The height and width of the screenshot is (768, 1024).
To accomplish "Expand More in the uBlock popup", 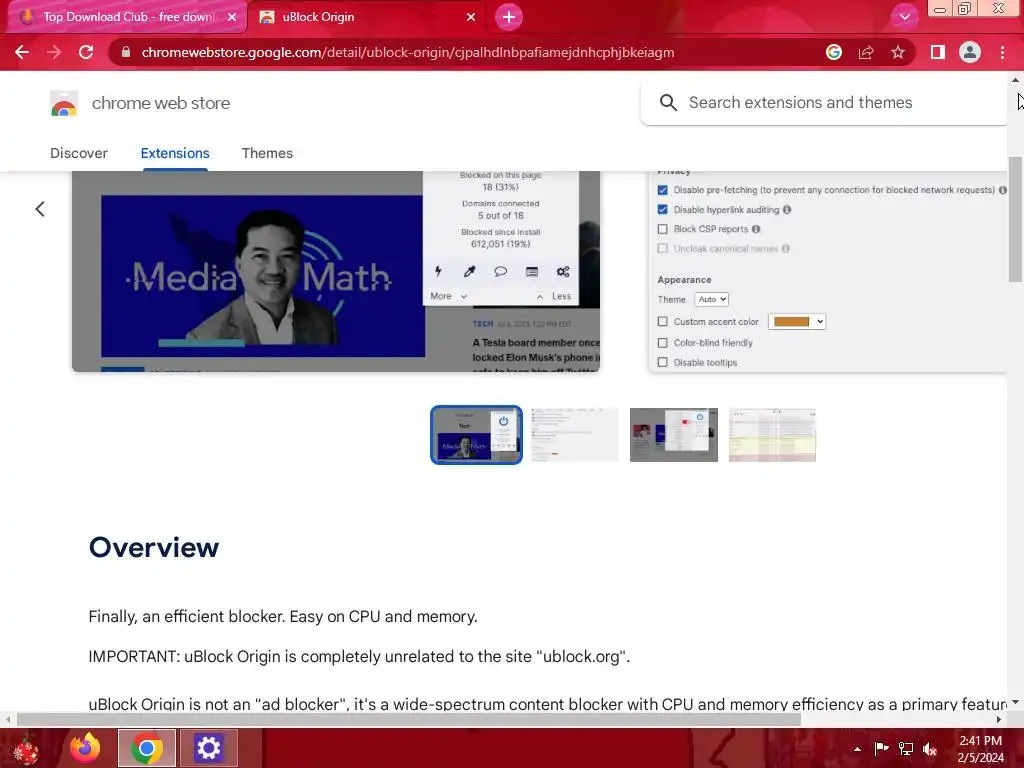I will [x=448, y=296].
